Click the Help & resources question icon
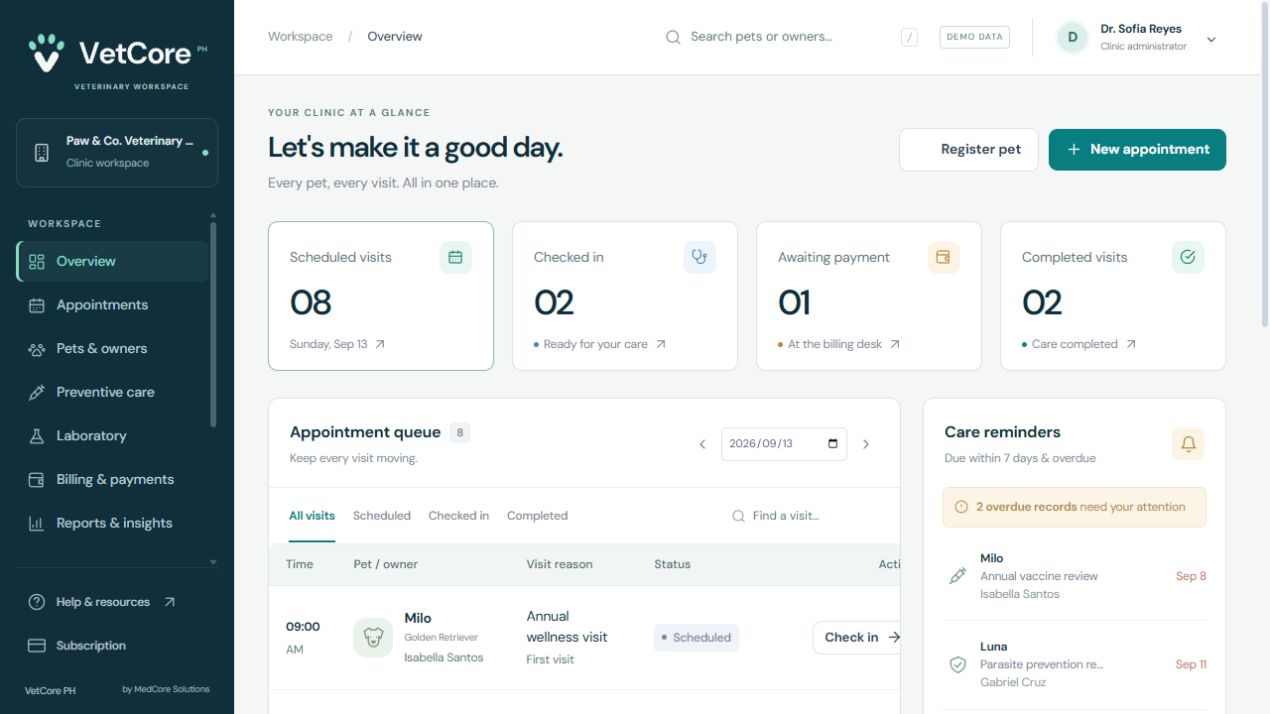Image resolution: width=1270 pixels, height=714 pixels. click(37, 602)
